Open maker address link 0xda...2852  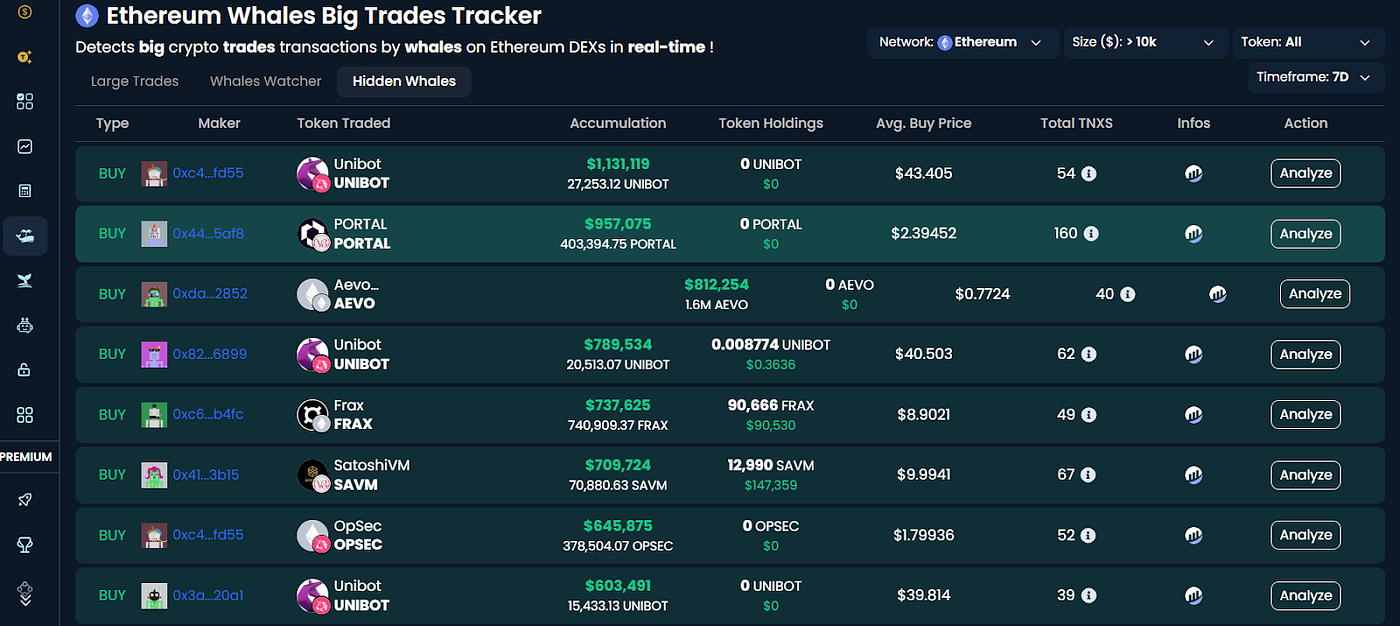(x=208, y=293)
